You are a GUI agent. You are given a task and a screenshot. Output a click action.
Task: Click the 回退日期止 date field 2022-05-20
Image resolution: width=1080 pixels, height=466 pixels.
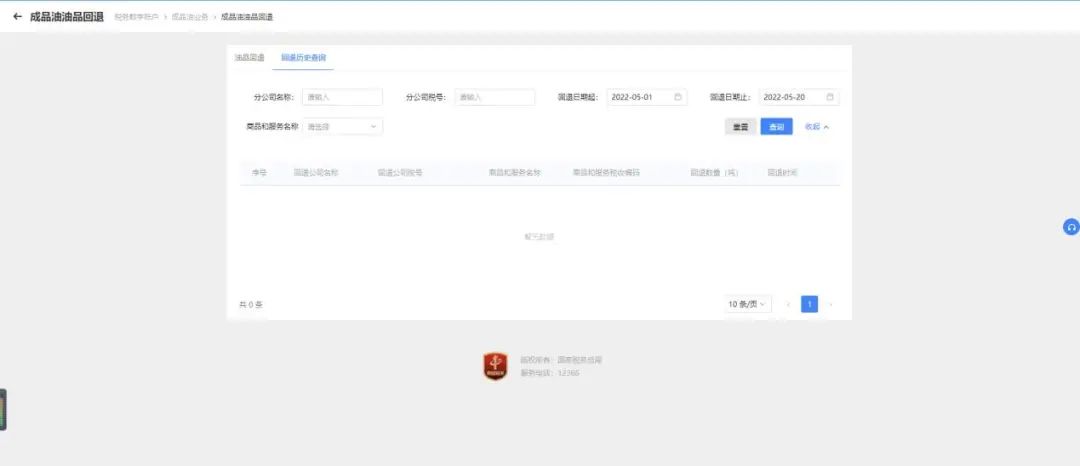799,97
